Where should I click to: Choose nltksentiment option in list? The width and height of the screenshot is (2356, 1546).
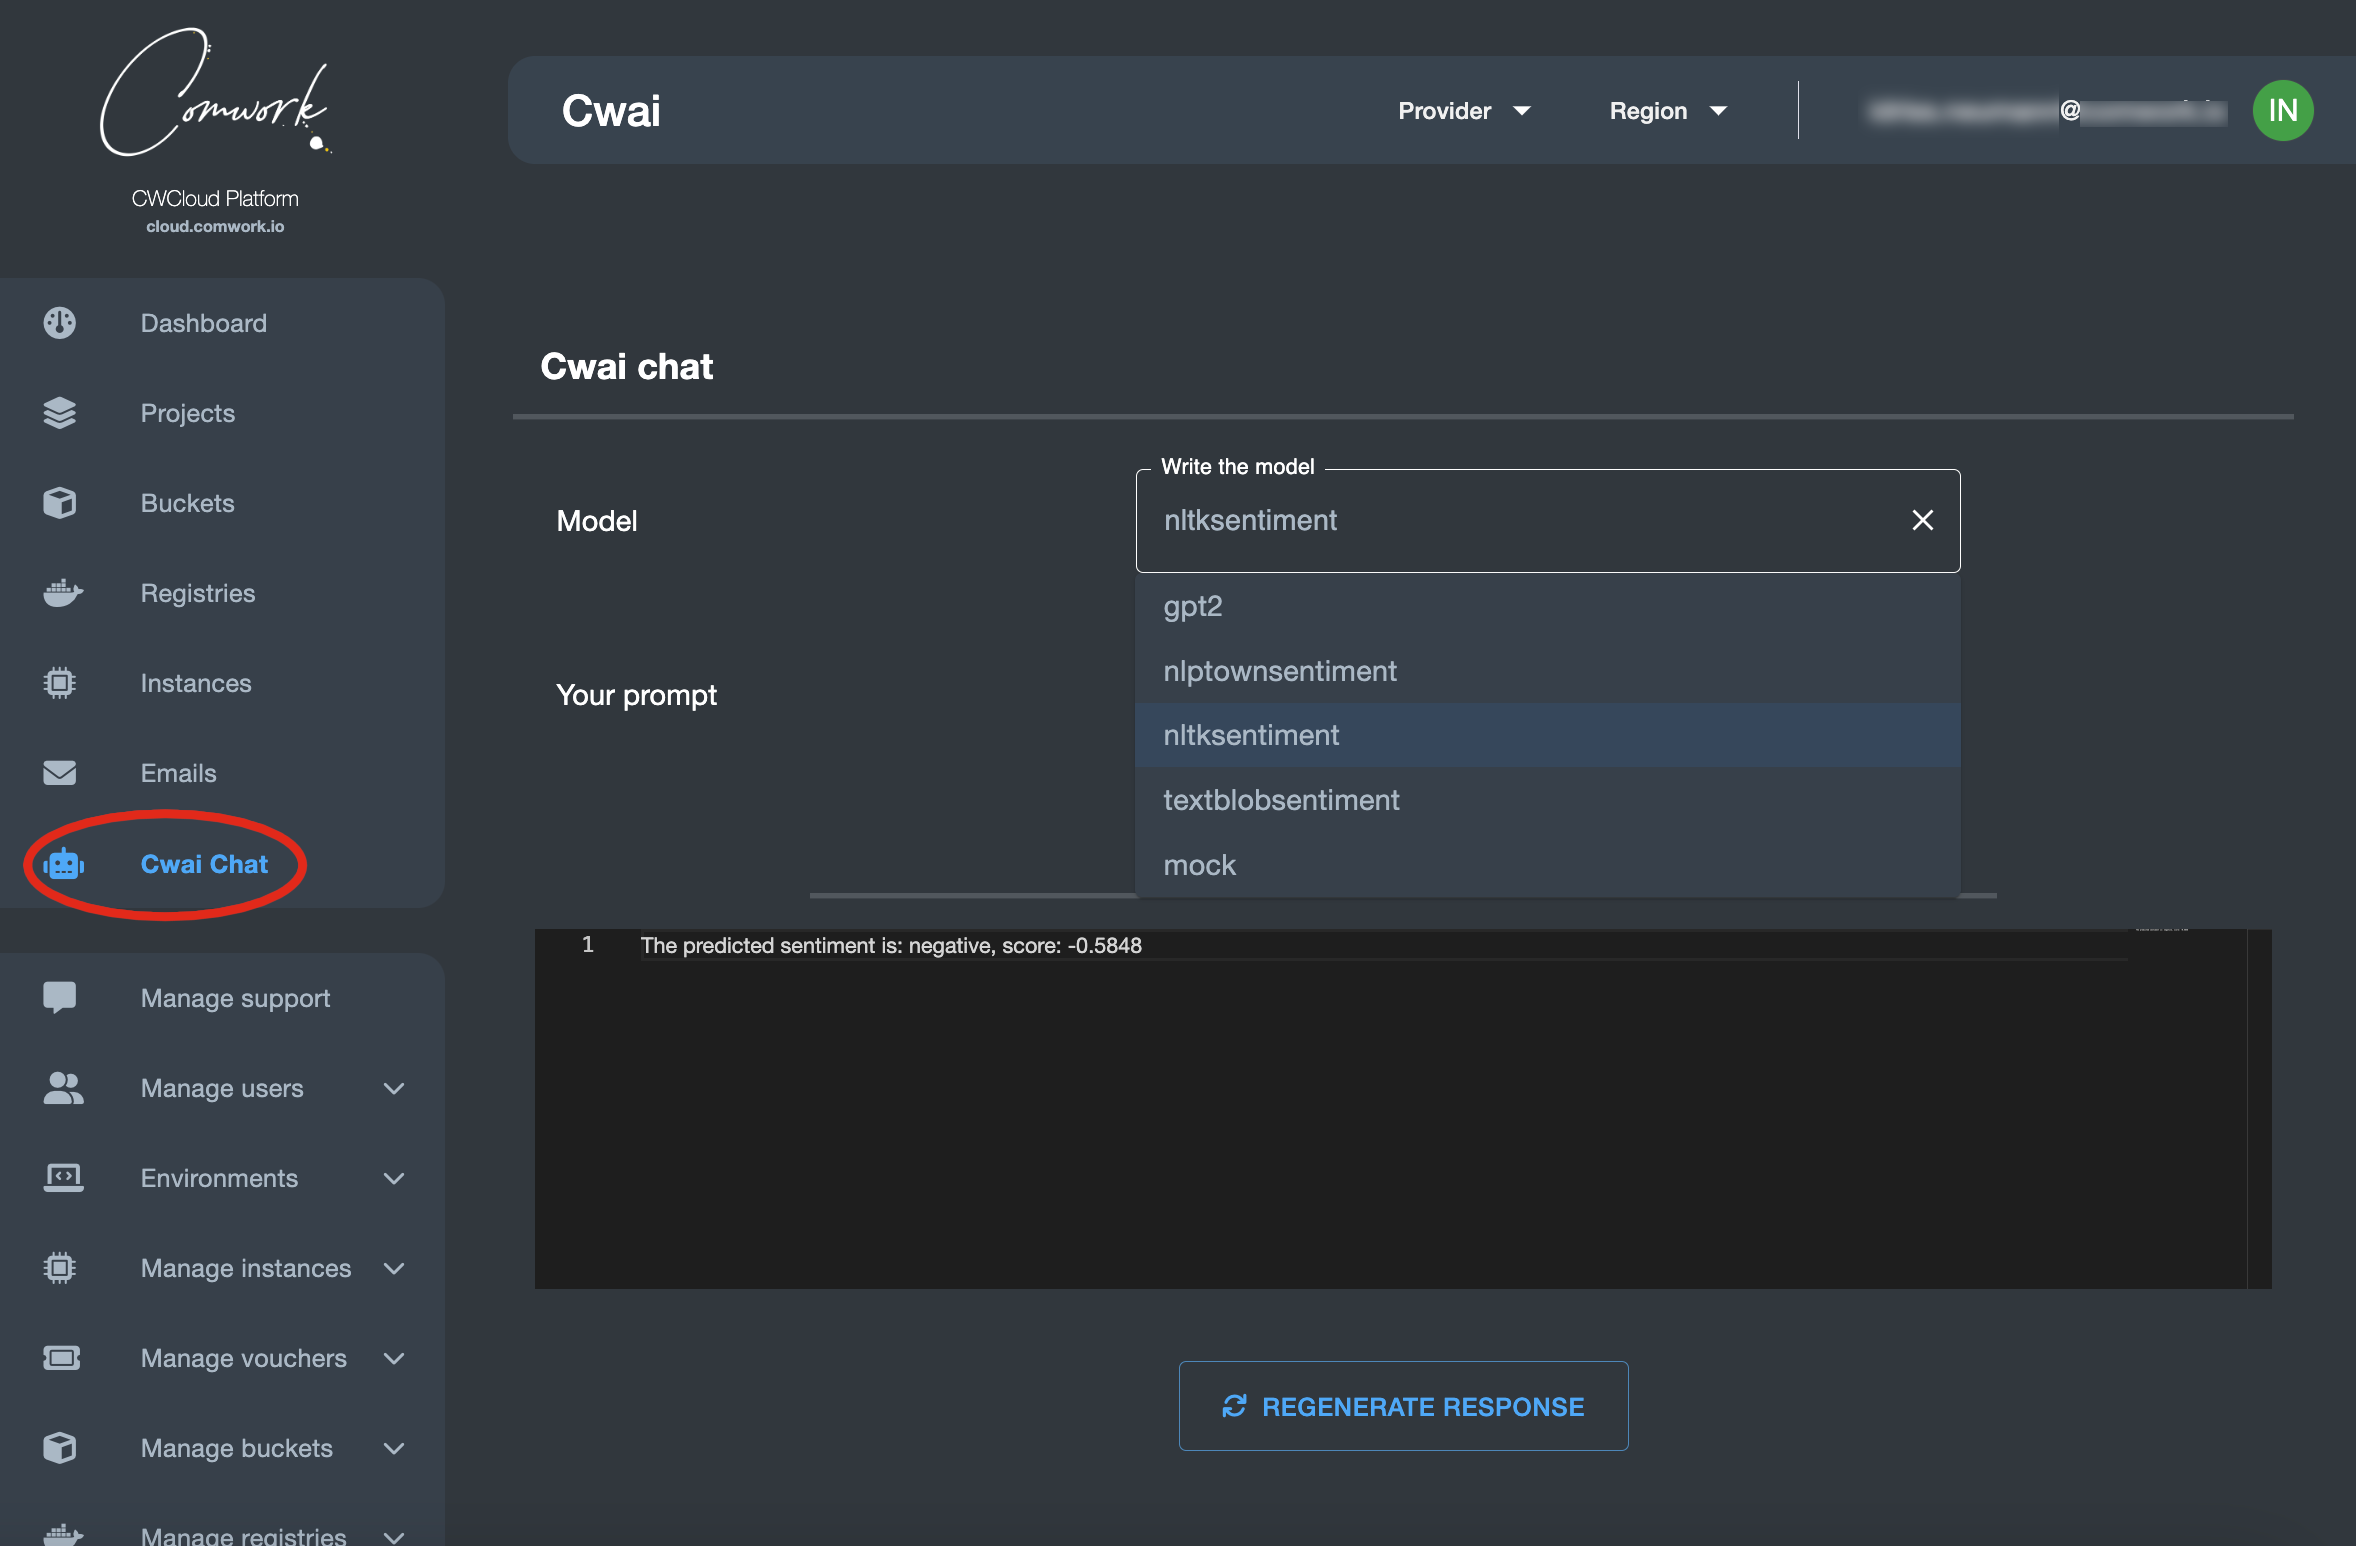(x=1547, y=735)
